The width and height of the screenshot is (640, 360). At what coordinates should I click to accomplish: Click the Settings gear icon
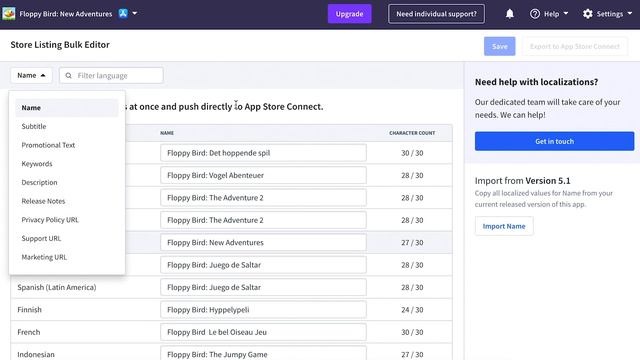[588, 14]
